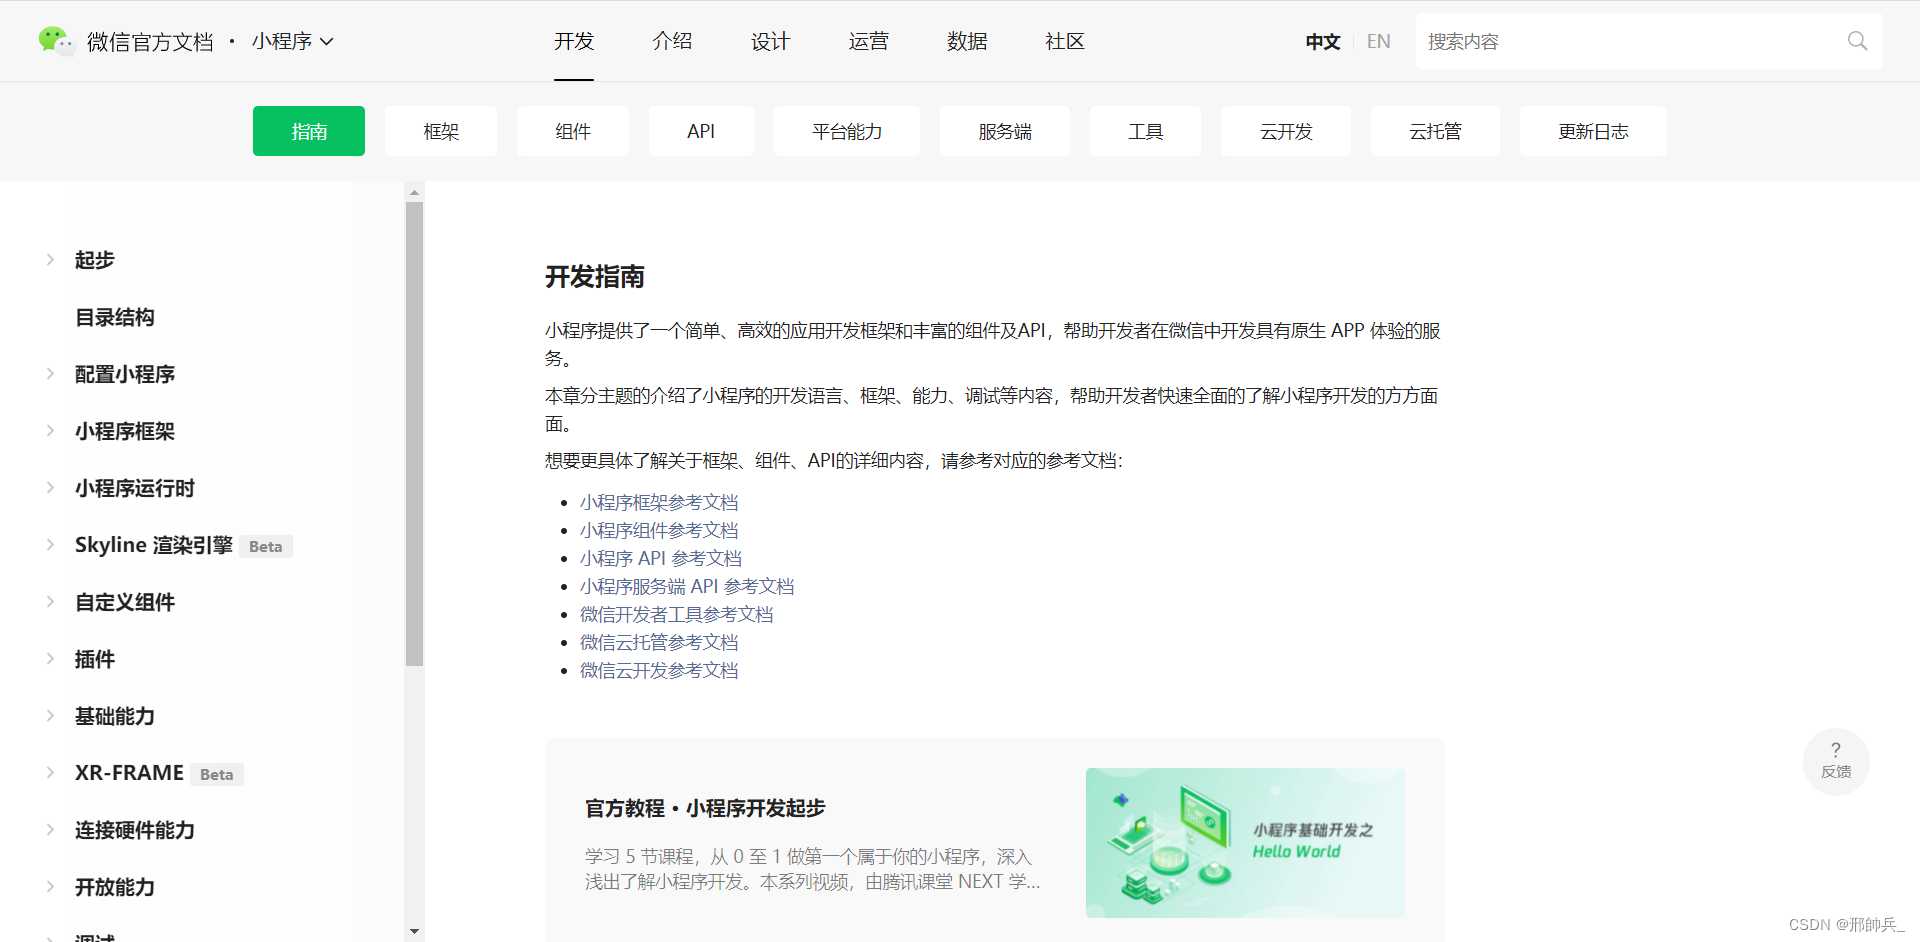
Task: Open the 云开发 sub-tab
Action: (1286, 131)
